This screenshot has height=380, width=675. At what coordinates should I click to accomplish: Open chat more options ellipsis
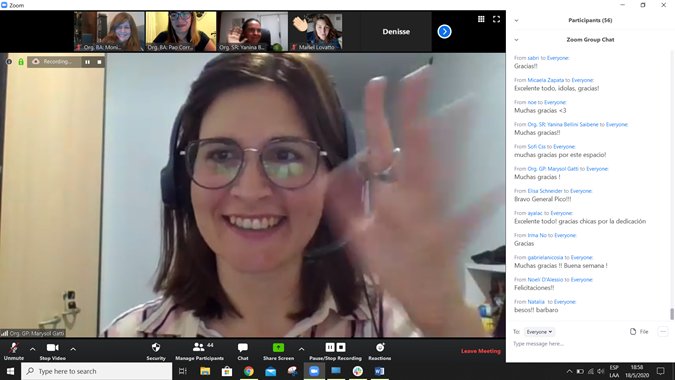[x=663, y=331]
